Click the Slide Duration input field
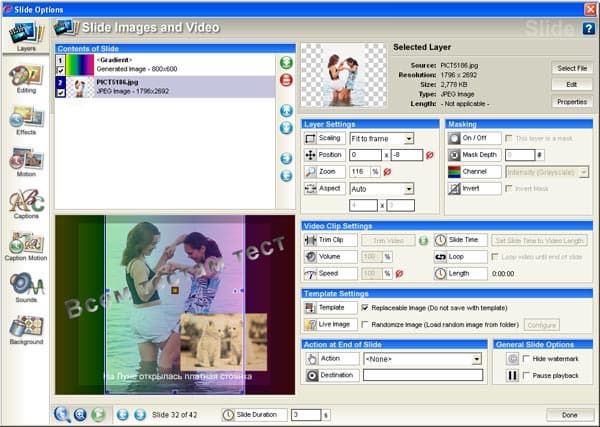 (x=306, y=415)
